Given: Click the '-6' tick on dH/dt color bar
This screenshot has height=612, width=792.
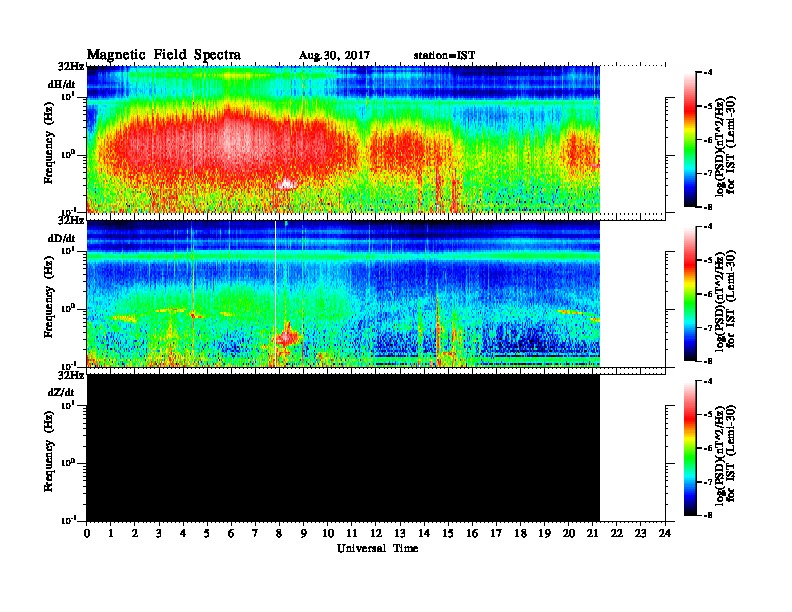Looking at the screenshot, I should pos(707,140).
